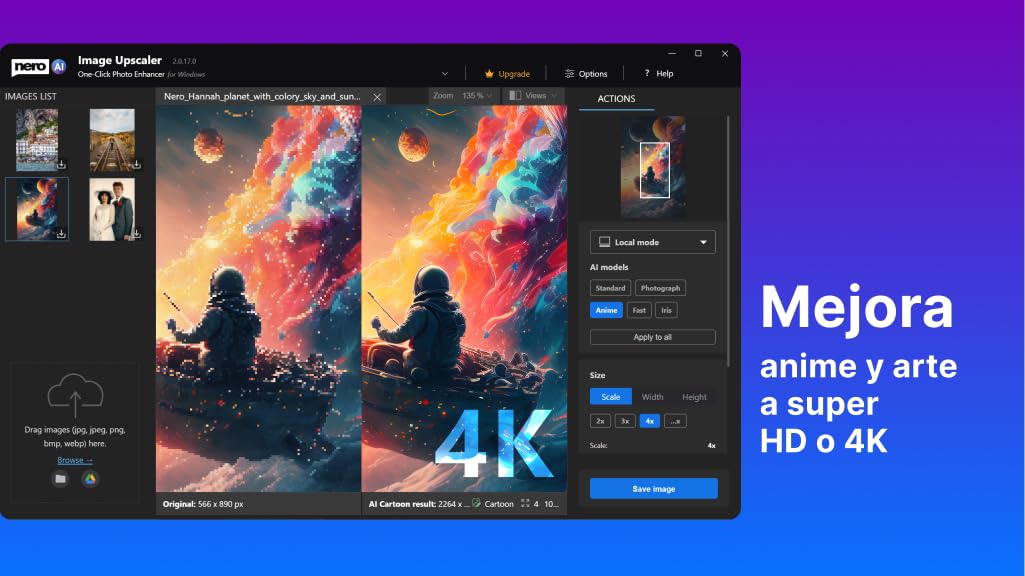Click the navigator preview thumbnail
The height and width of the screenshot is (576, 1025).
click(653, 167)
